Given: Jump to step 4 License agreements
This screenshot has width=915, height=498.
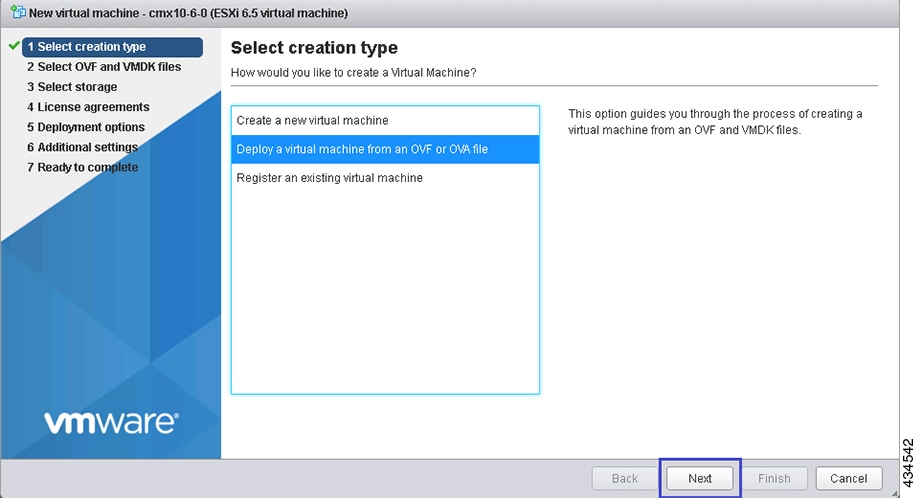Looking at the screenshot, I should pyautogui.click(x=88, y=107).
